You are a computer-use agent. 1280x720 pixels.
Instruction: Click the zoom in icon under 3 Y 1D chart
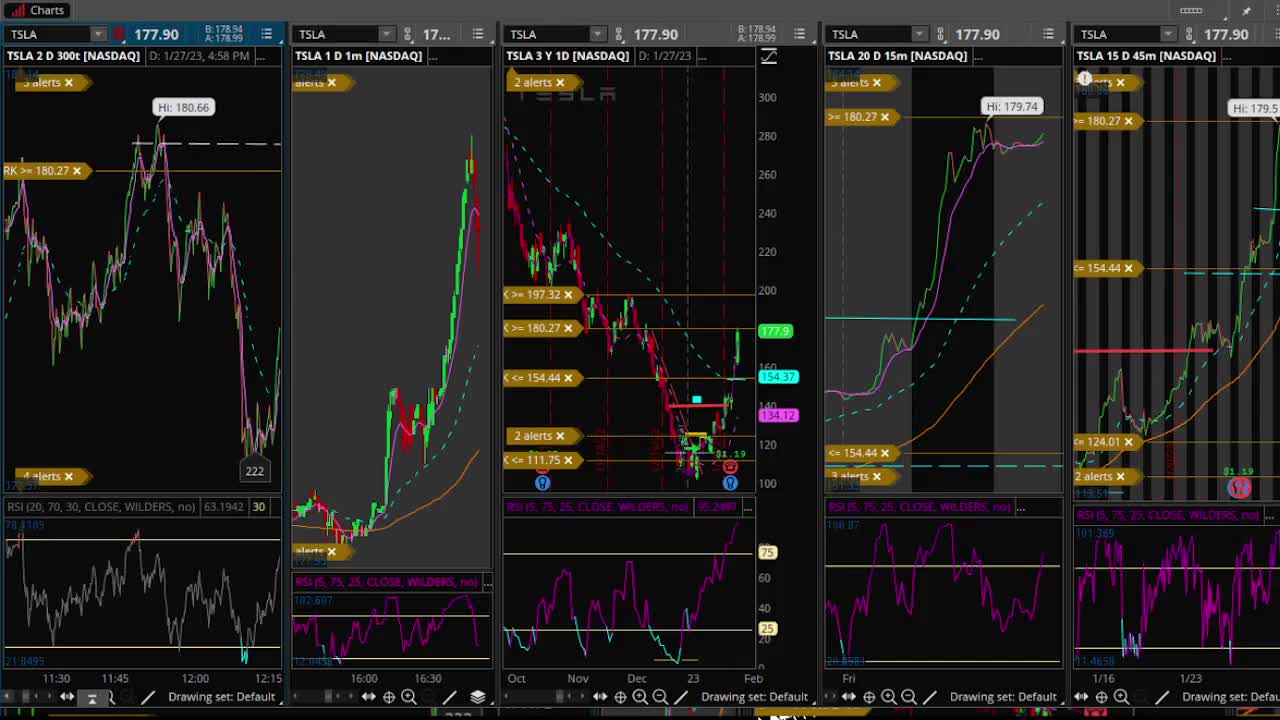640,697
